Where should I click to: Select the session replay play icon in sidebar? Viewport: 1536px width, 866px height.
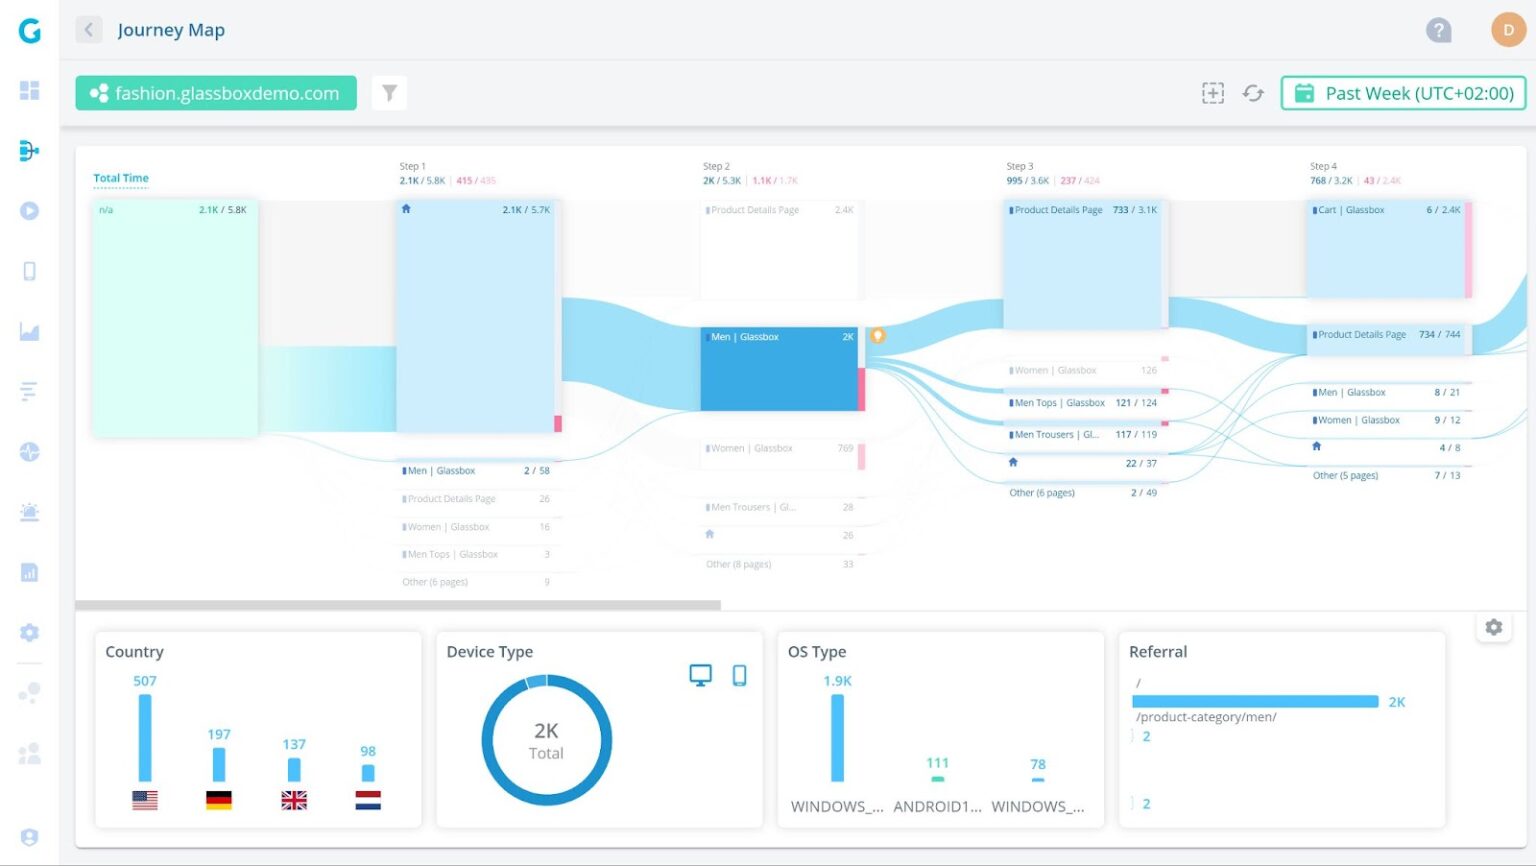click(30, 211)
